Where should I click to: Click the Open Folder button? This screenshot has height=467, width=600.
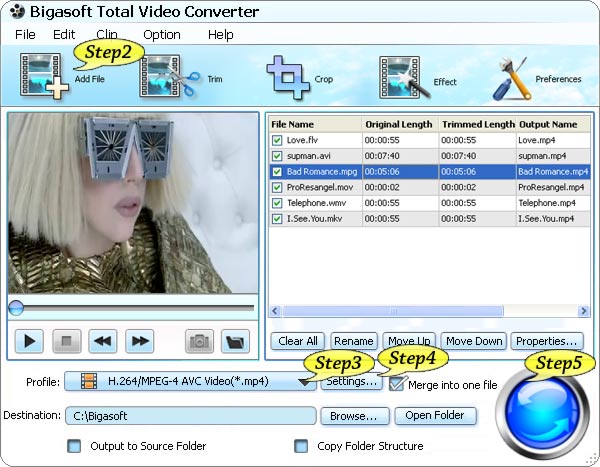click(x=435, y=415)
